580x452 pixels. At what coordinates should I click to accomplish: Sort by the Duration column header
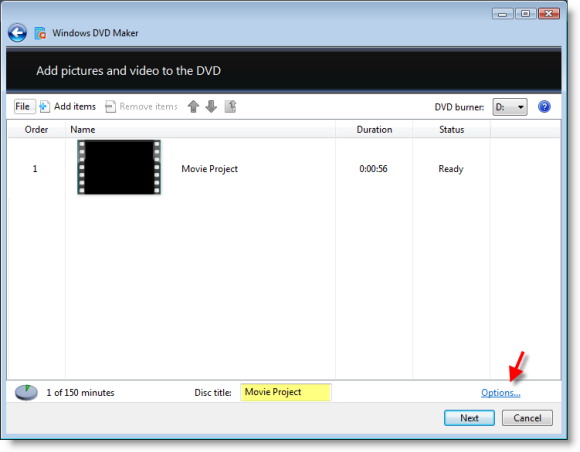pos(374,129)
